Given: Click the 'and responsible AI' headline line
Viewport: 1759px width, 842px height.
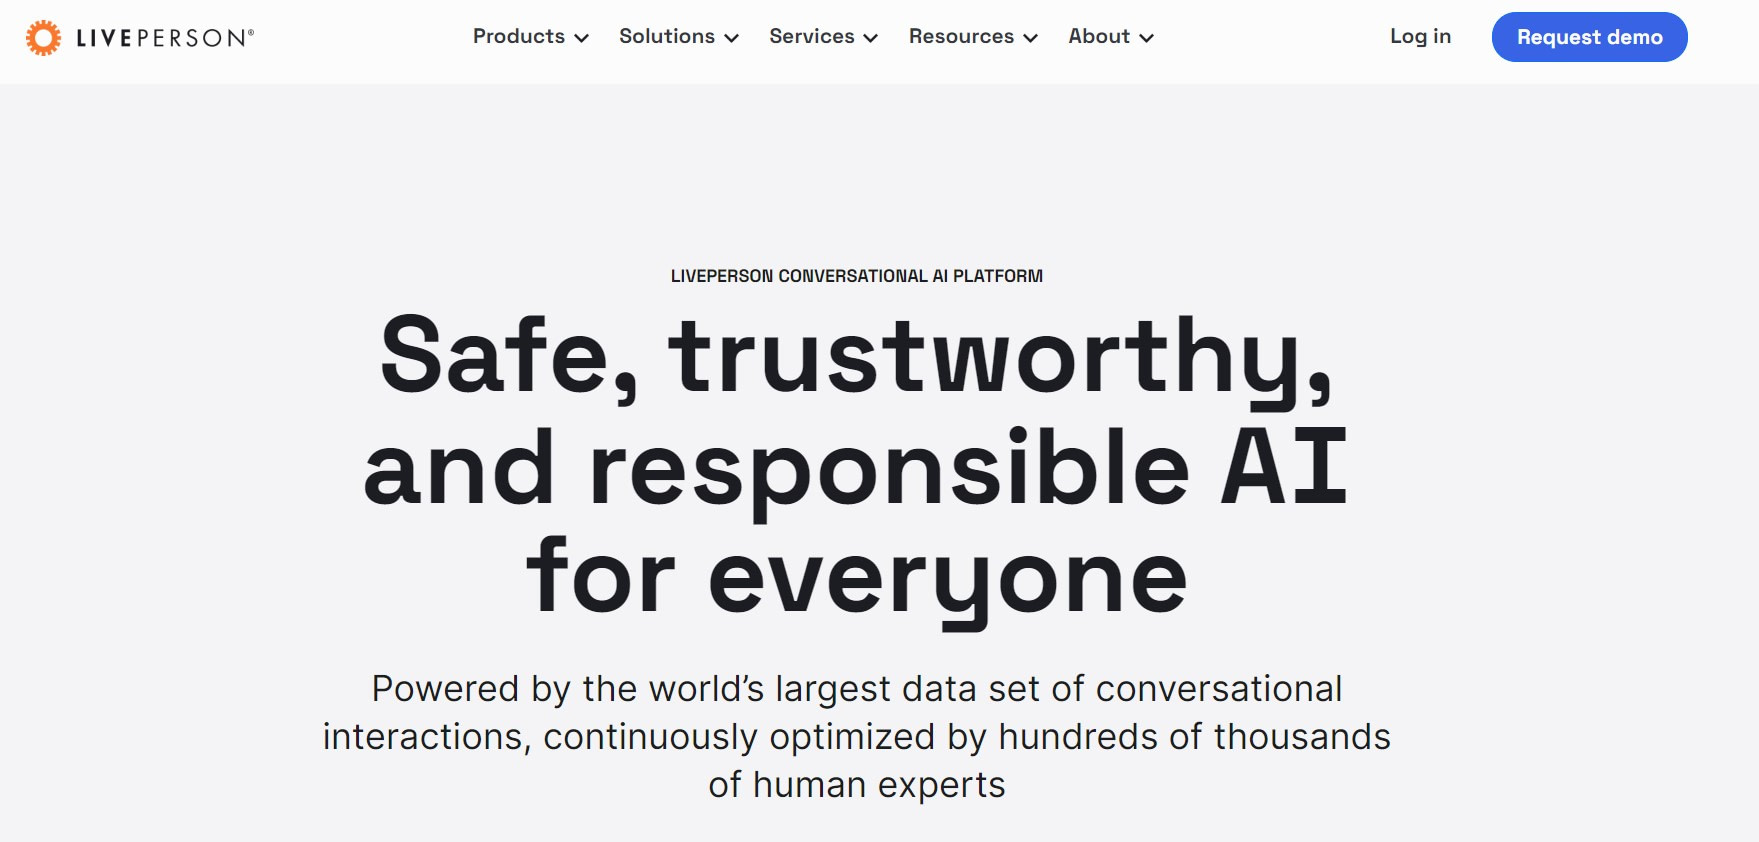Looking at the screenshot, I should pos(856,468).
